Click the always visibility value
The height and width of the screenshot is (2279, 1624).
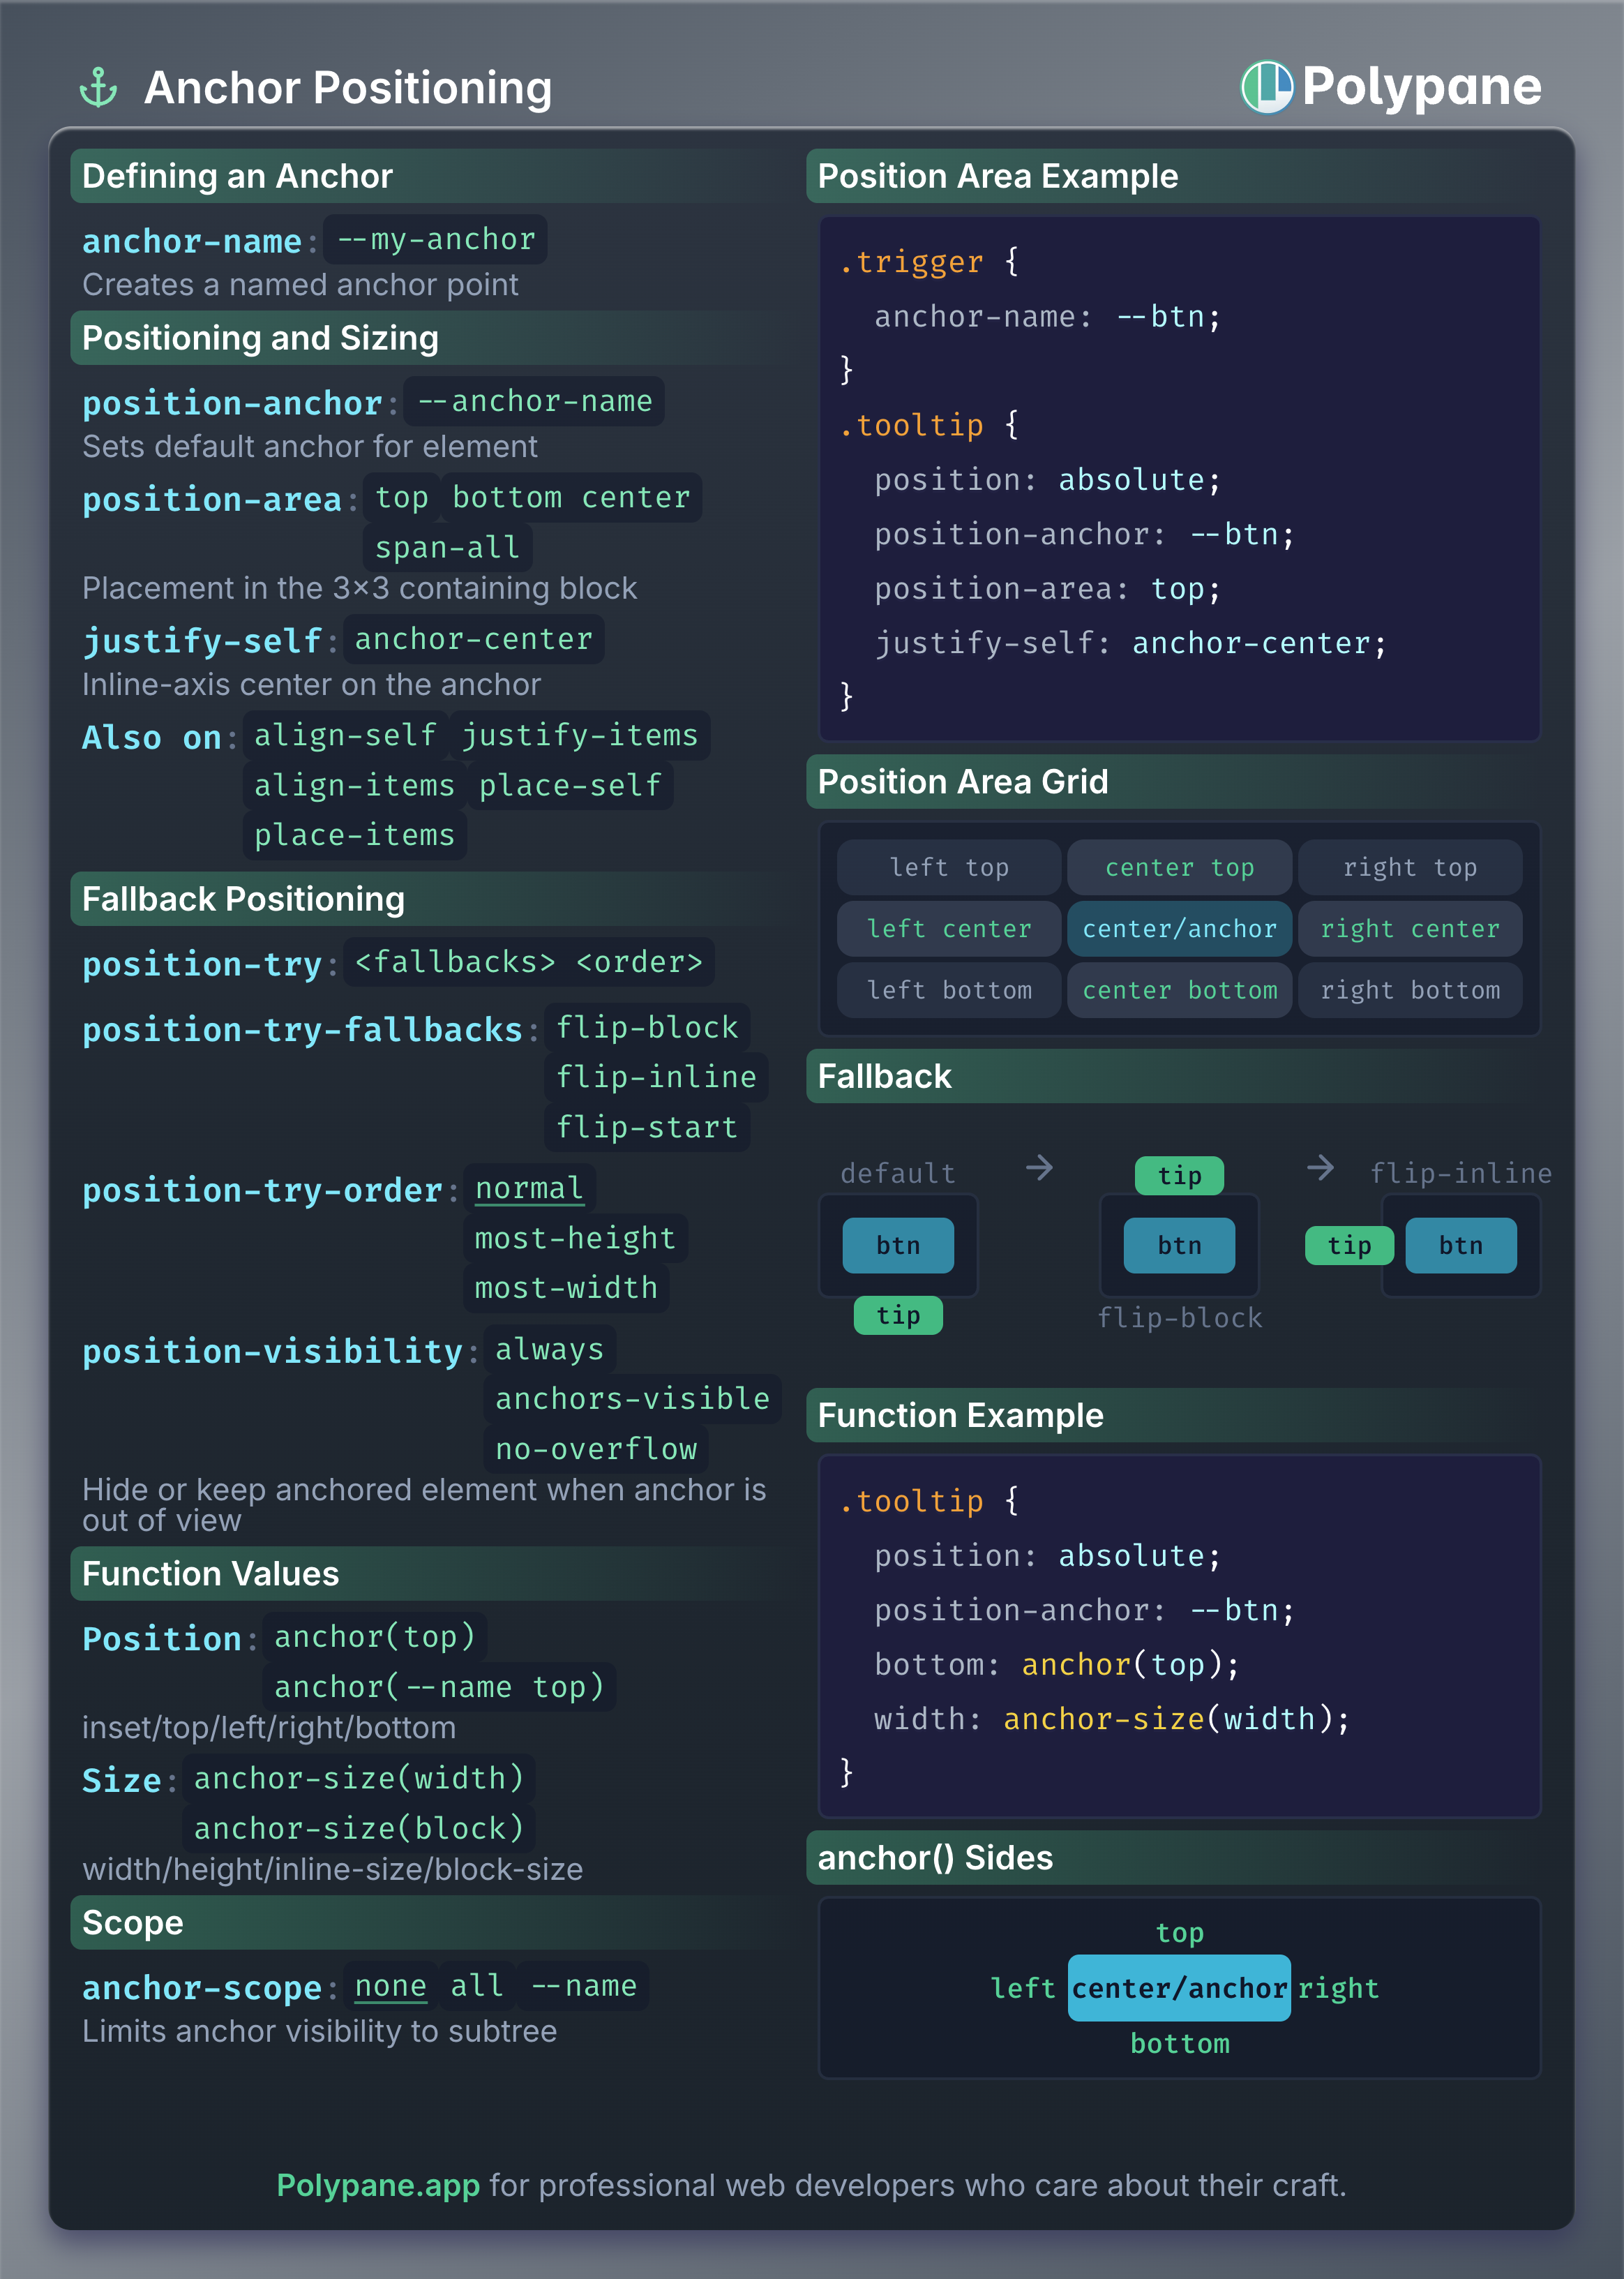click(549, 1349)
